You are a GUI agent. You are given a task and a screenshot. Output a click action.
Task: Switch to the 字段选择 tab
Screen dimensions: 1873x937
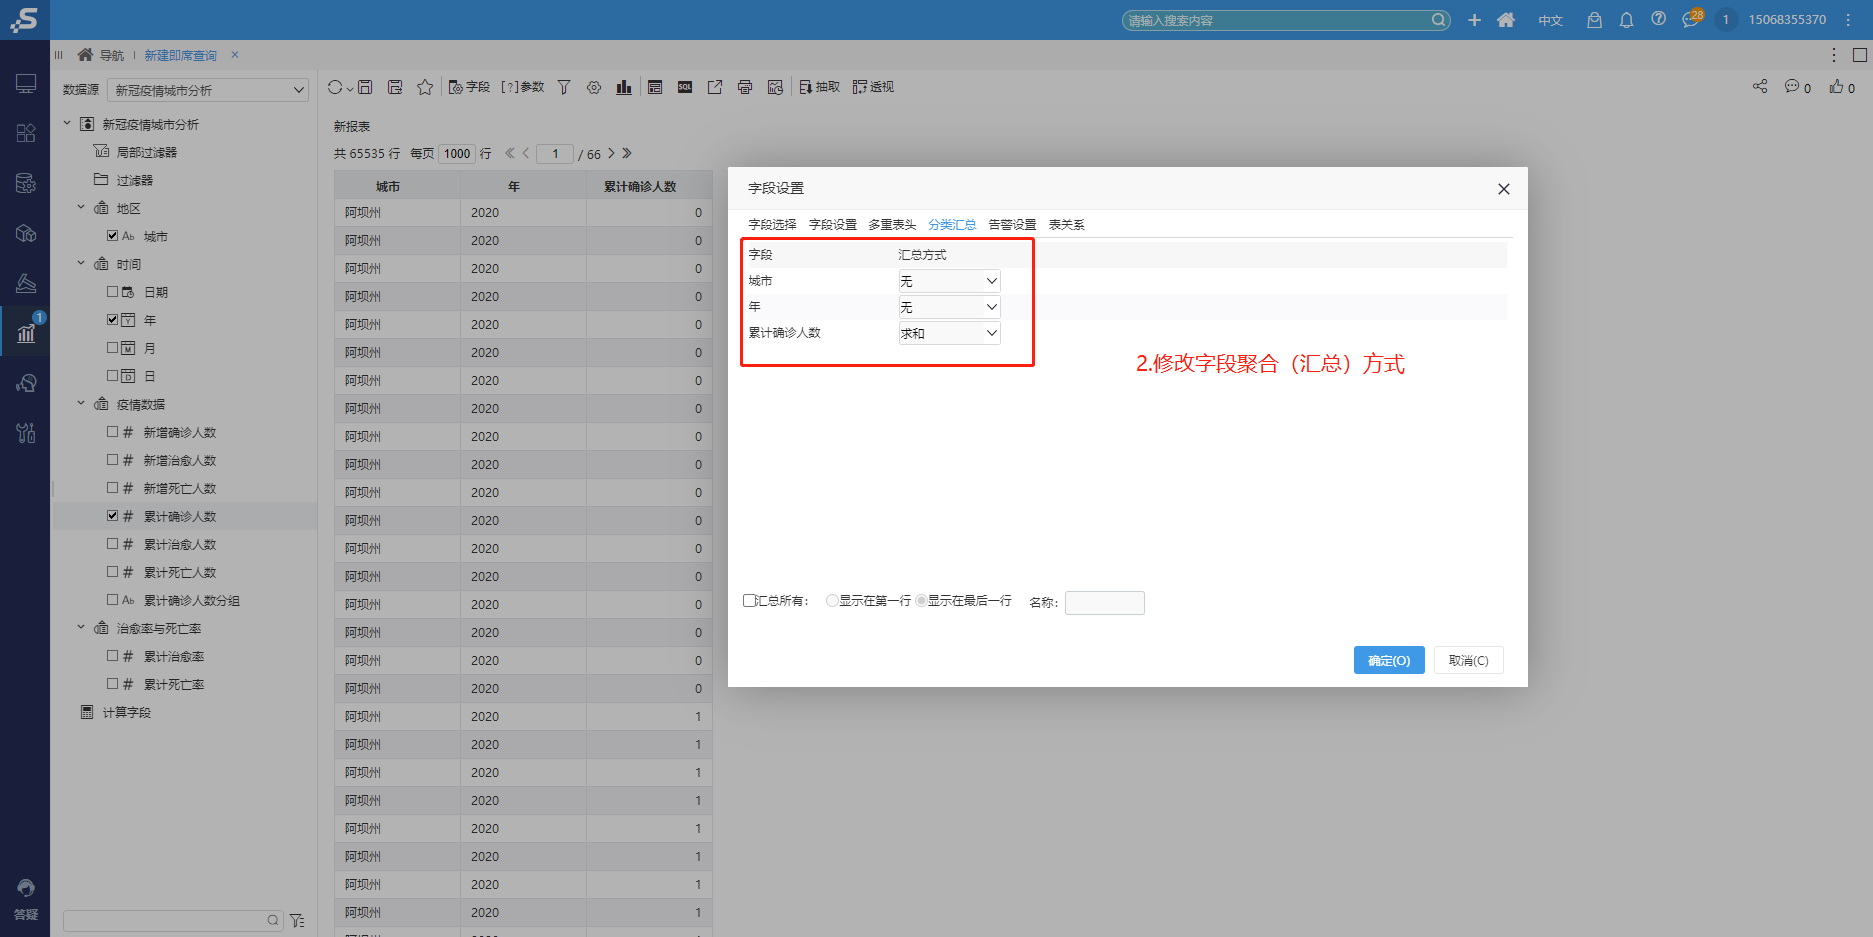772,224
